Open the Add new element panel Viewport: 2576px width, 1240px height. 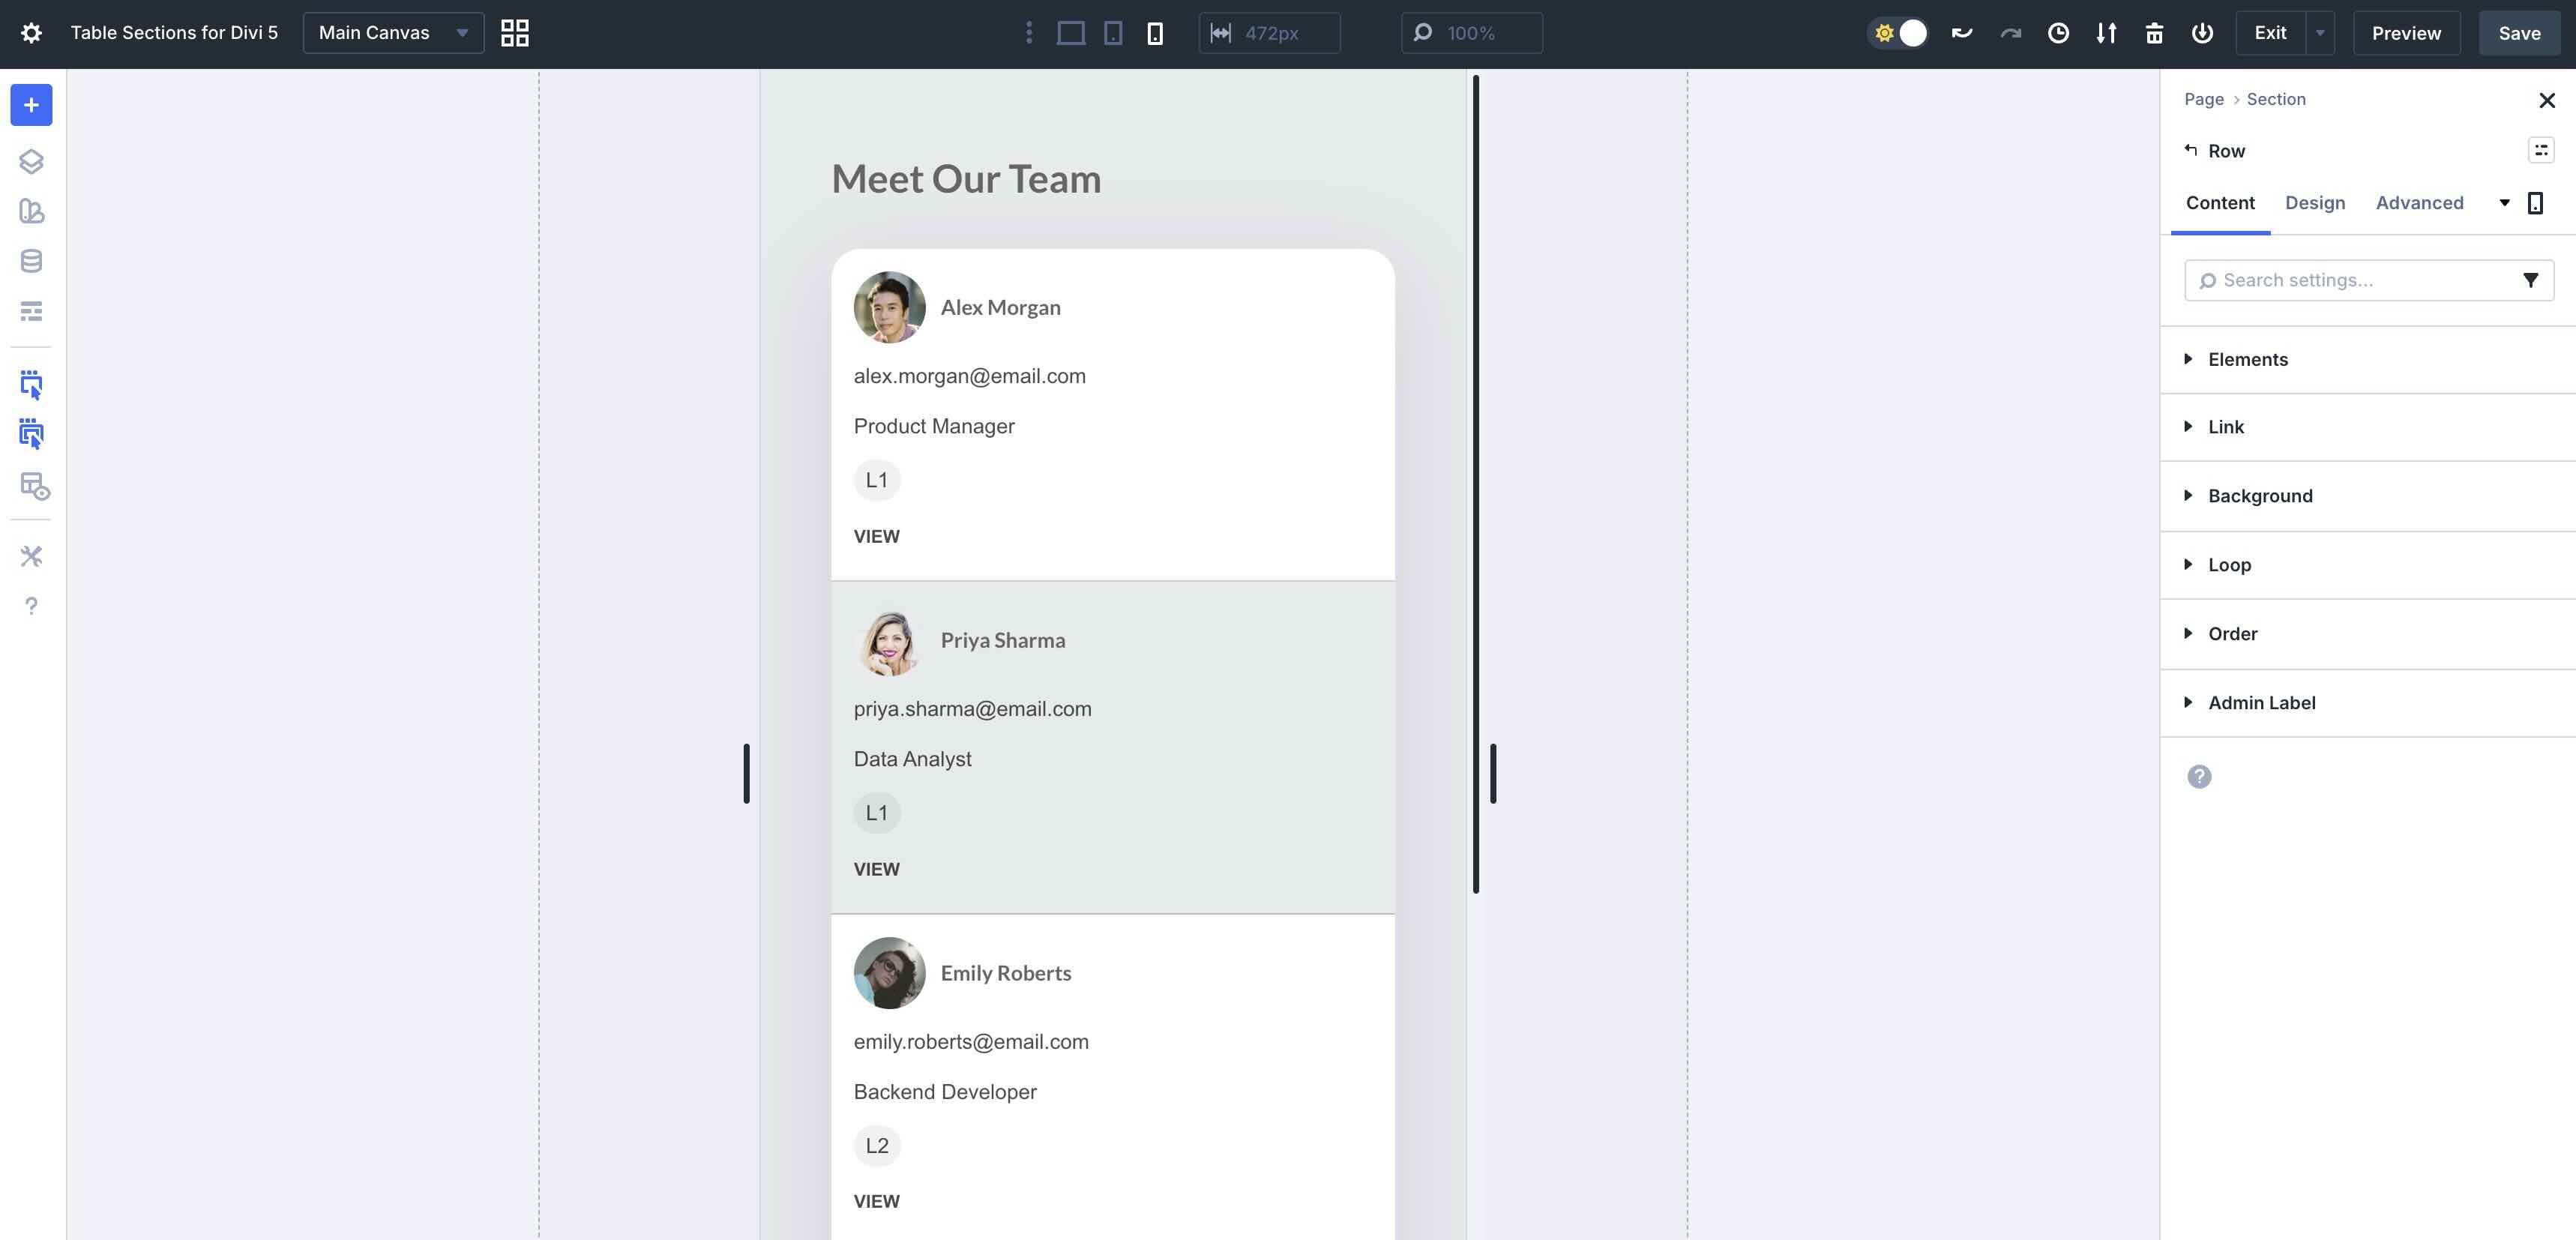click(x=31, y=105)
